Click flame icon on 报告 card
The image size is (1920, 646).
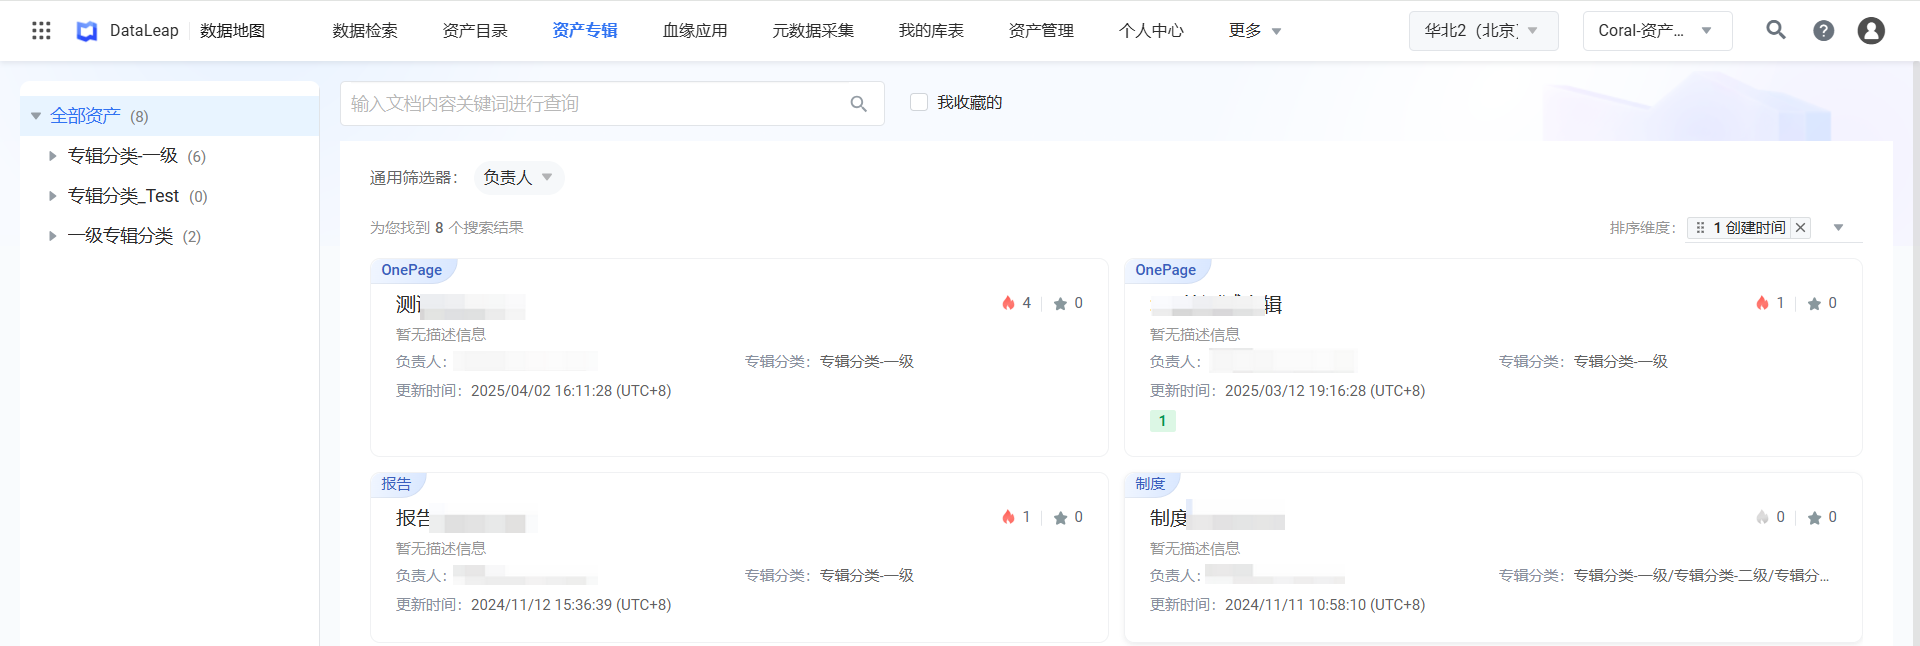[1008, 517]
